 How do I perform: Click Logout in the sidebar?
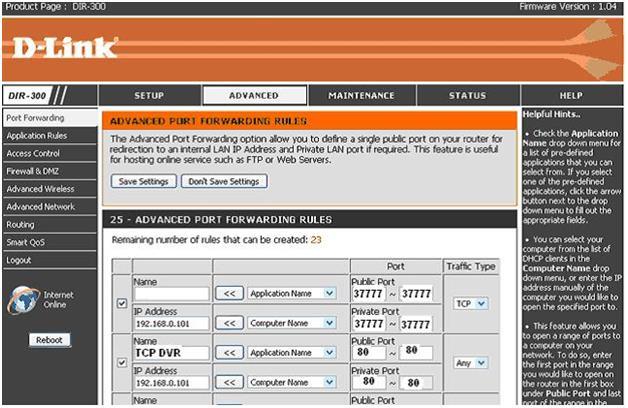(50, 260)
